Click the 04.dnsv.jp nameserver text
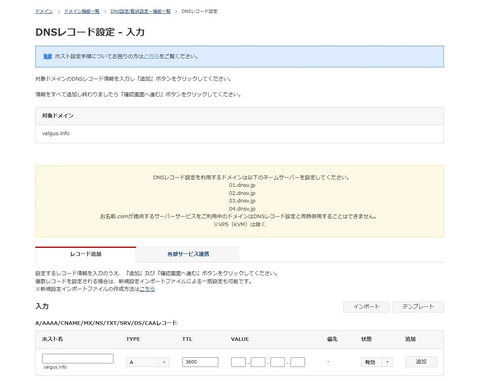The height and width of the screenshot is (381, 480). pos(242,209)
